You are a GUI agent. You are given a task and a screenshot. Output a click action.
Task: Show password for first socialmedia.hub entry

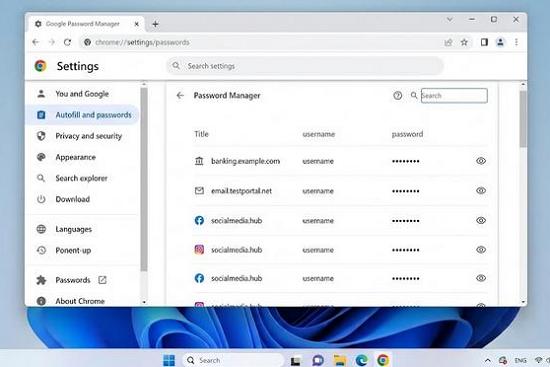coord(481,220)
